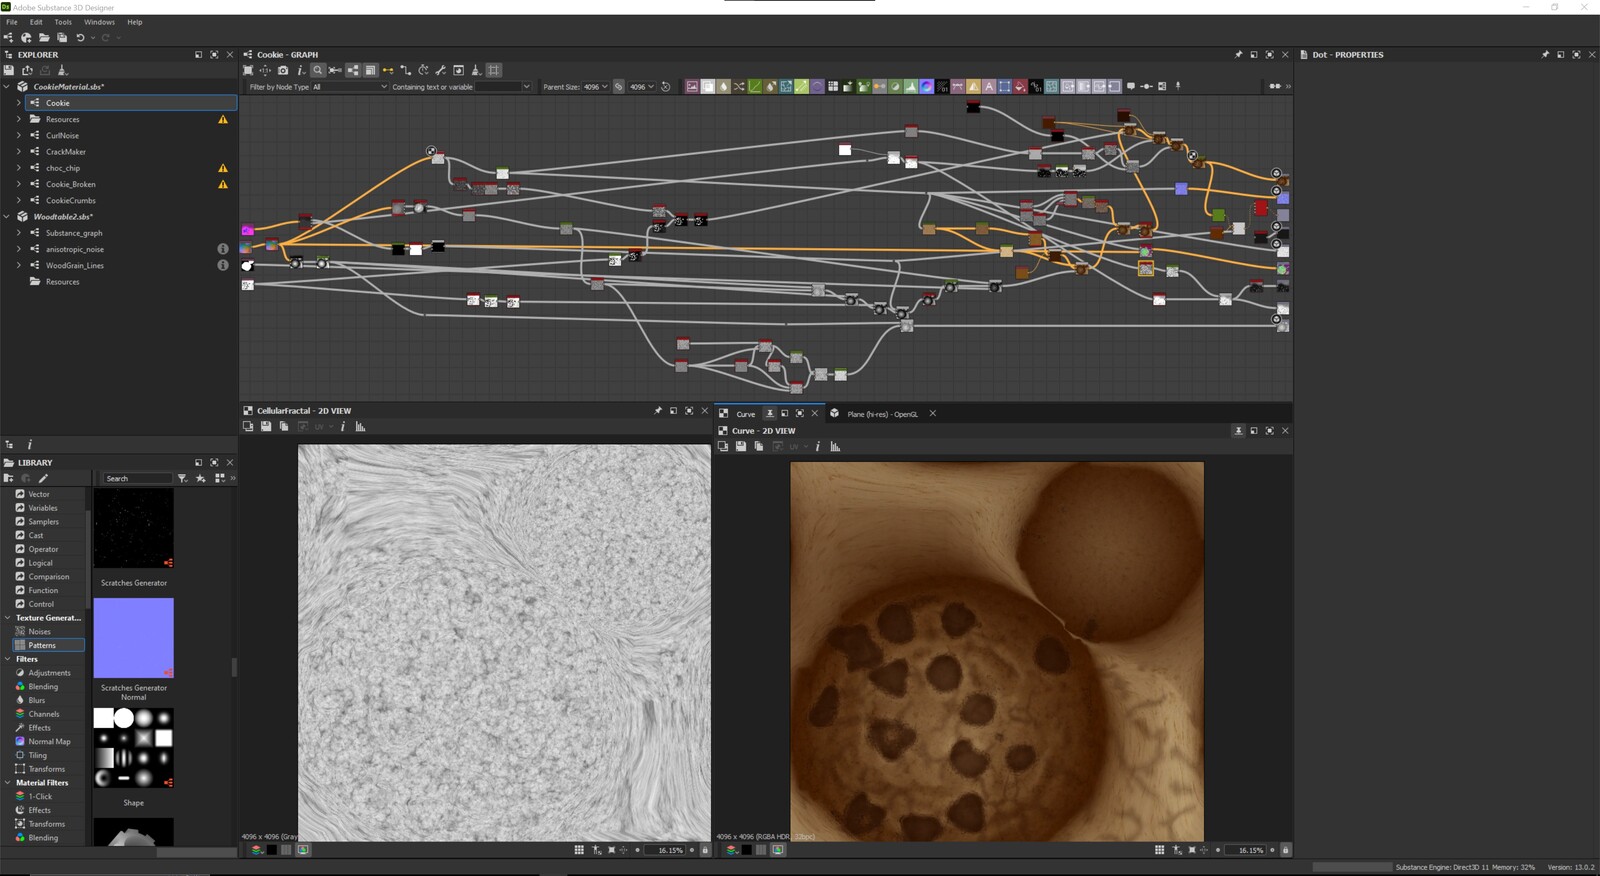Screen dimensions: 1600x876
Task: Collapse the Woodtable2.sbs package
Action: click(x=7, y=217)
